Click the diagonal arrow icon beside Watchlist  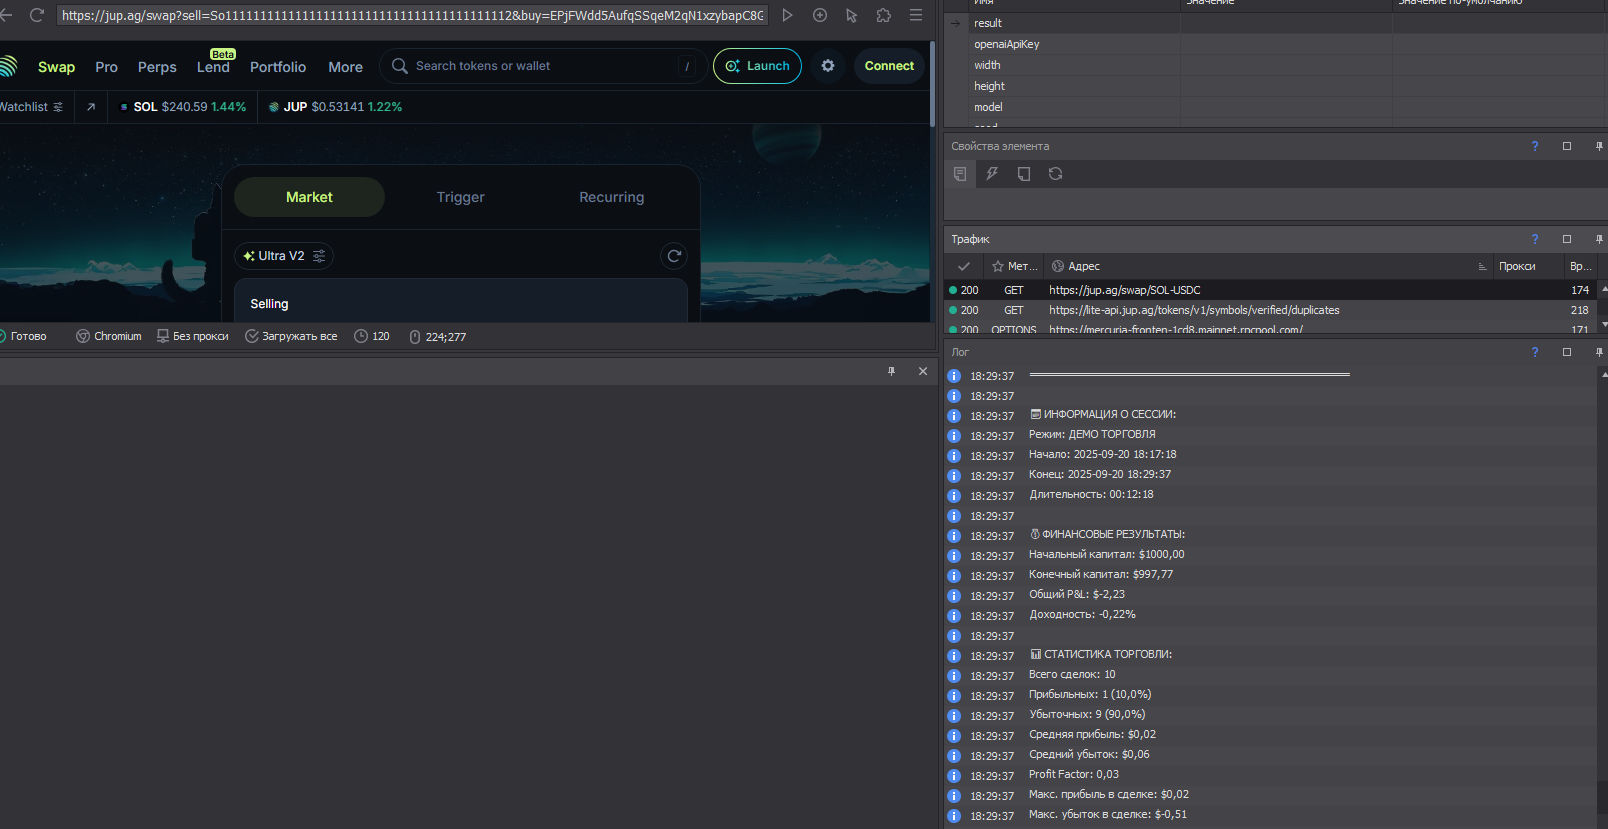[x=91, y=107]
